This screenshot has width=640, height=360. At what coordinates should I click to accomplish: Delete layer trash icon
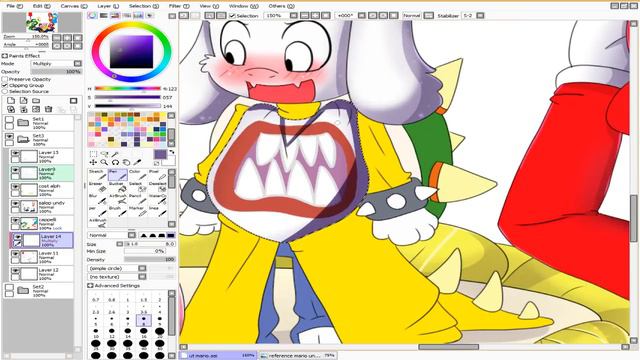49,109
